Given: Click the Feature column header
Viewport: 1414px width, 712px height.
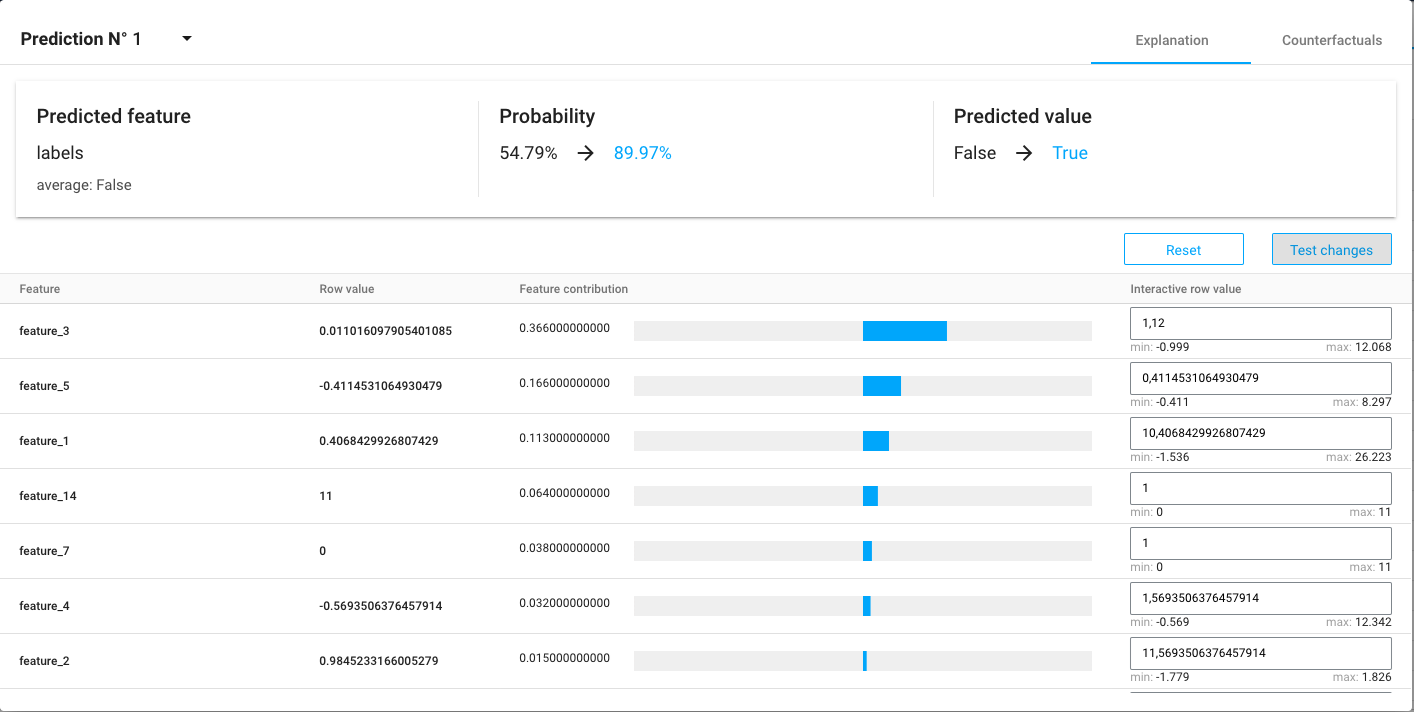Looking at the screenshot, I should 39,289.
